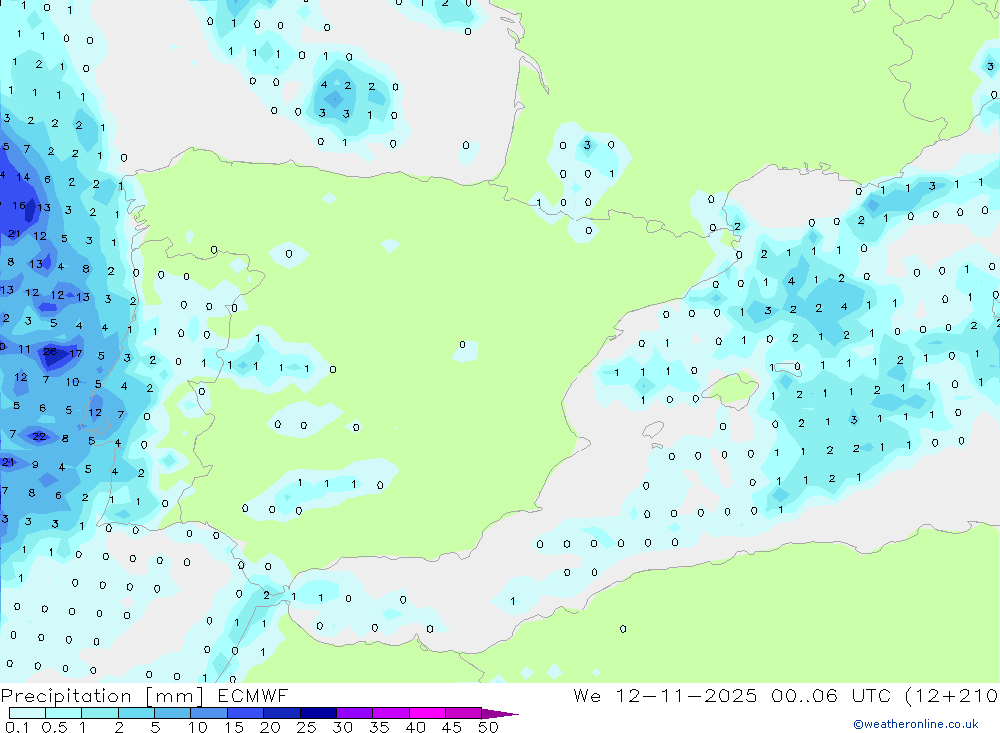Click the '10' precipitation value on the map
The height and width of the screenshot is (733, 1000).
(73, 382)
